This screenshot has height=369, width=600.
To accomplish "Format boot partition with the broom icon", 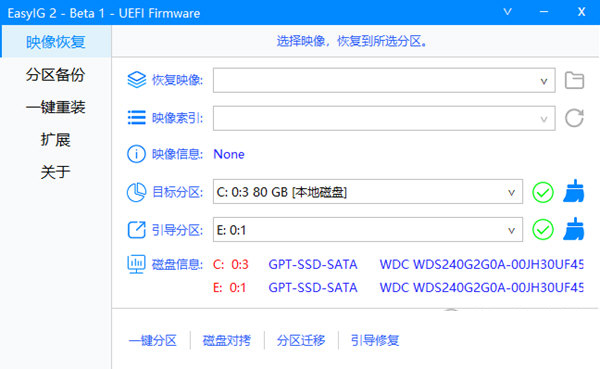I will [574, 229].
